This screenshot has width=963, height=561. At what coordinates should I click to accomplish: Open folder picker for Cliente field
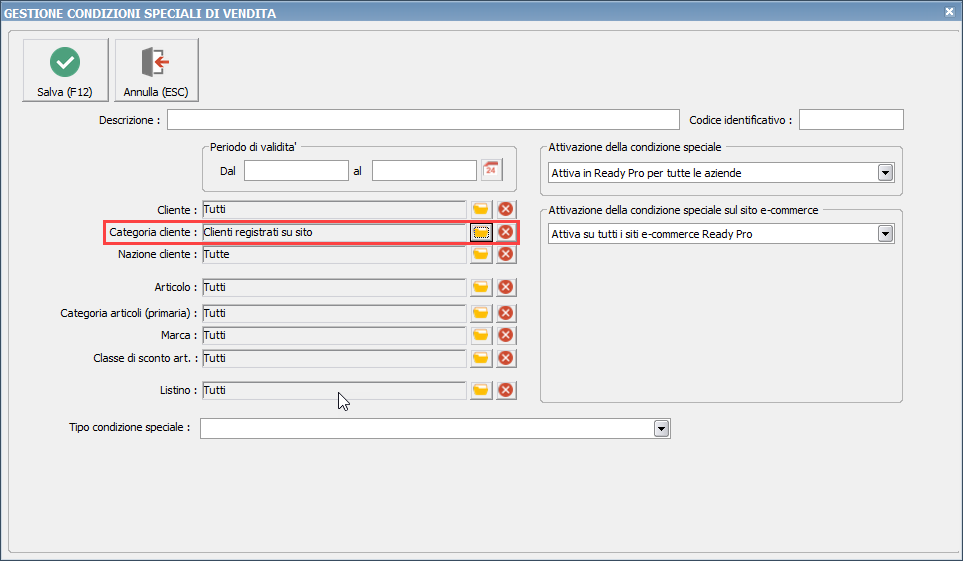click(481, 210)
